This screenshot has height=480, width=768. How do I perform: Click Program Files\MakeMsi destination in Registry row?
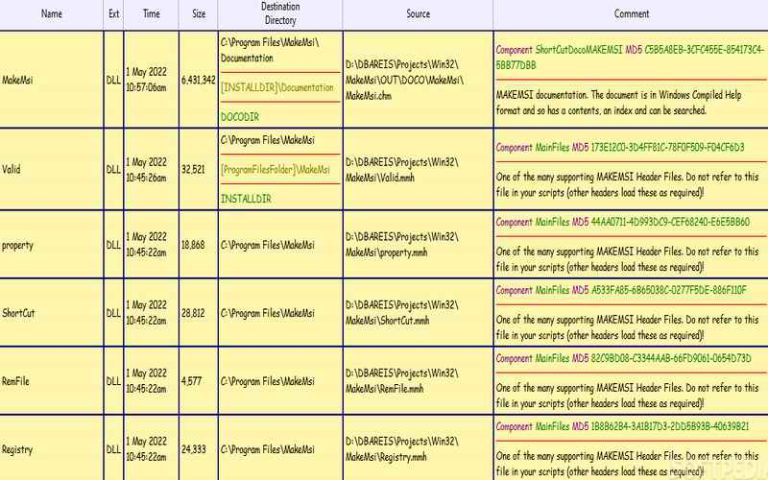[267, 449]
